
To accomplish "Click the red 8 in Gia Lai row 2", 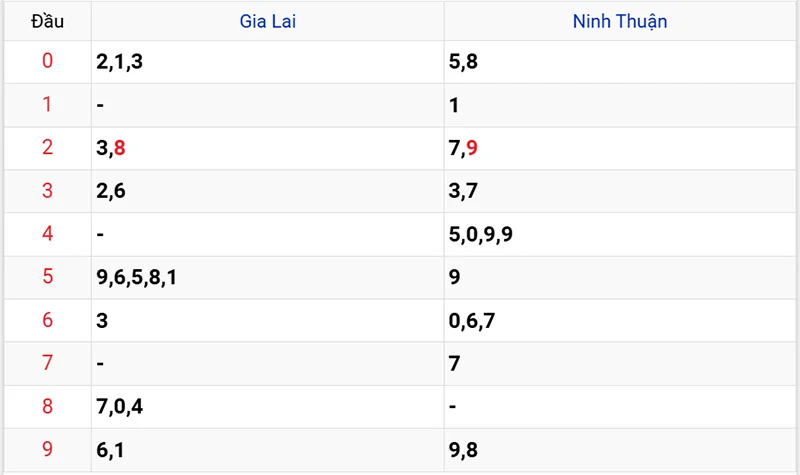I will click(119, 148).
